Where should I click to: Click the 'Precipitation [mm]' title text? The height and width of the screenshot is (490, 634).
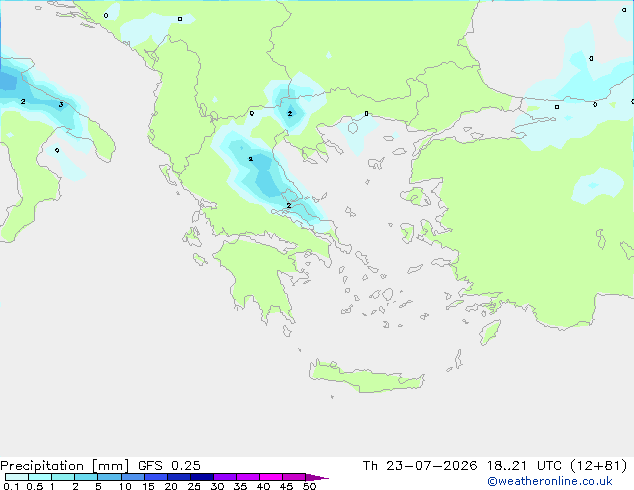[x=65, y=466]
